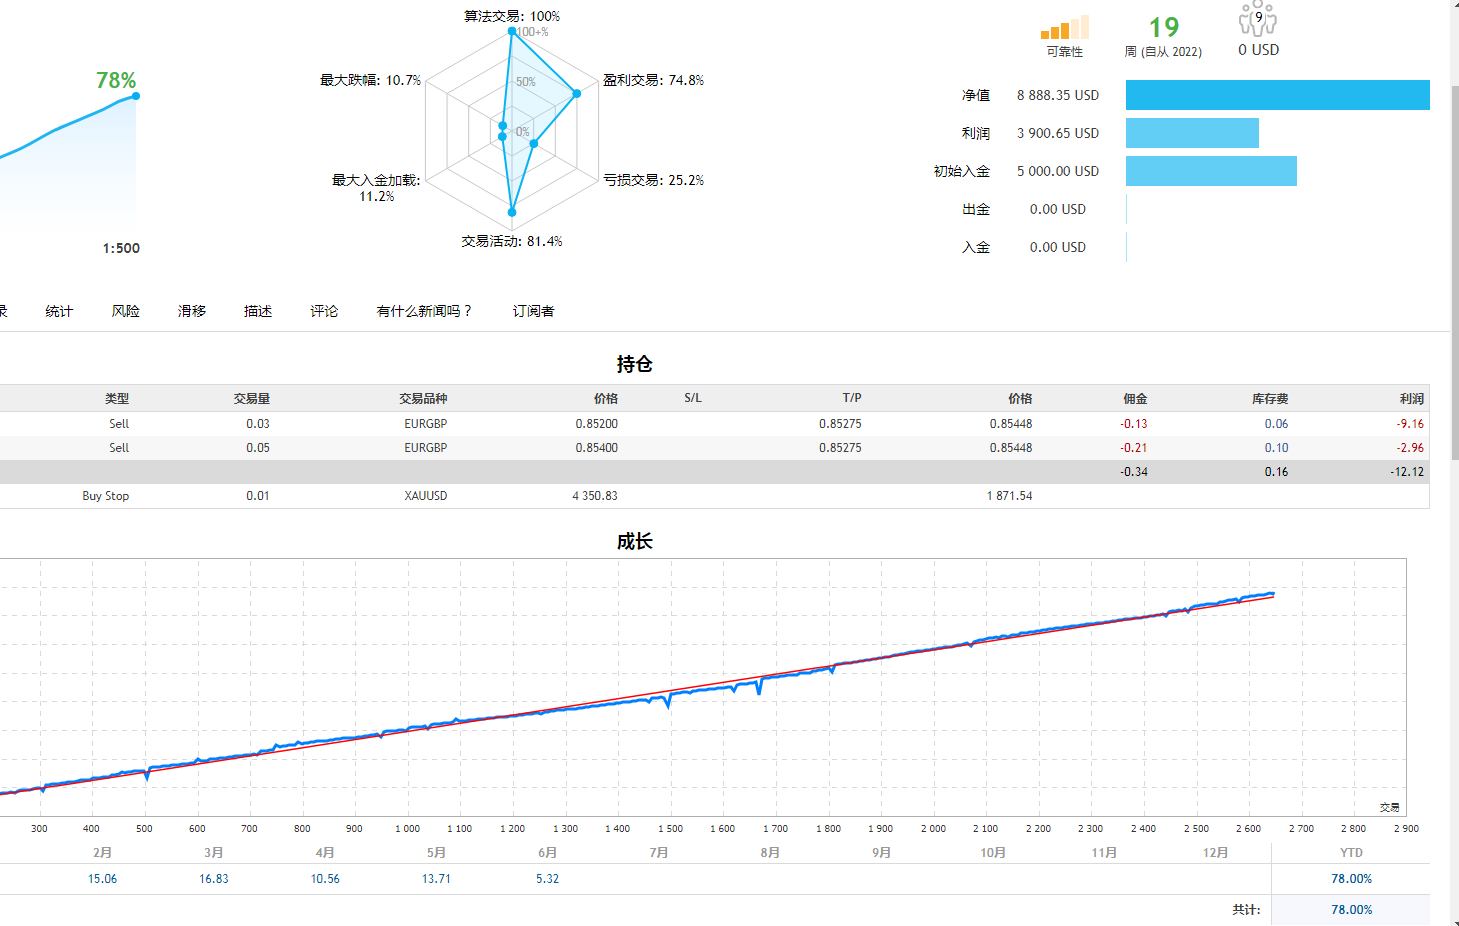Image resolution: width=1459 pixels, height=926 pixels.
Task: Click the 3 900.65 USD profit value
Action: pyautogui.click(x=1058, y=133)
